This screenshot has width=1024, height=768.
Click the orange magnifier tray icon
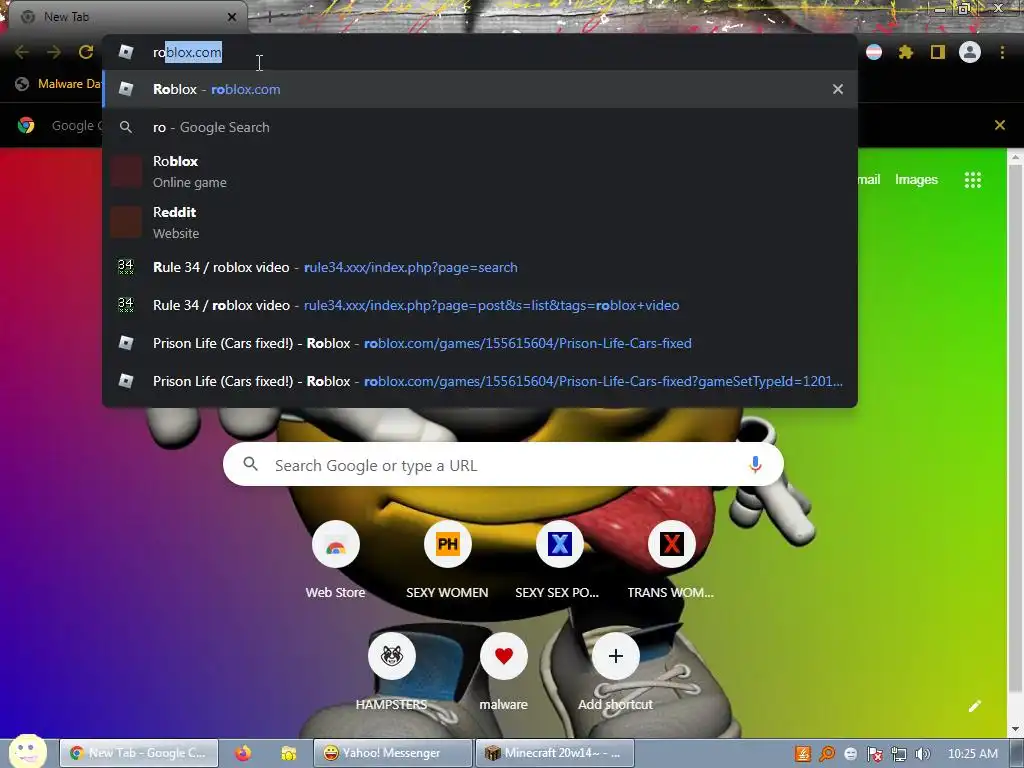827,754
